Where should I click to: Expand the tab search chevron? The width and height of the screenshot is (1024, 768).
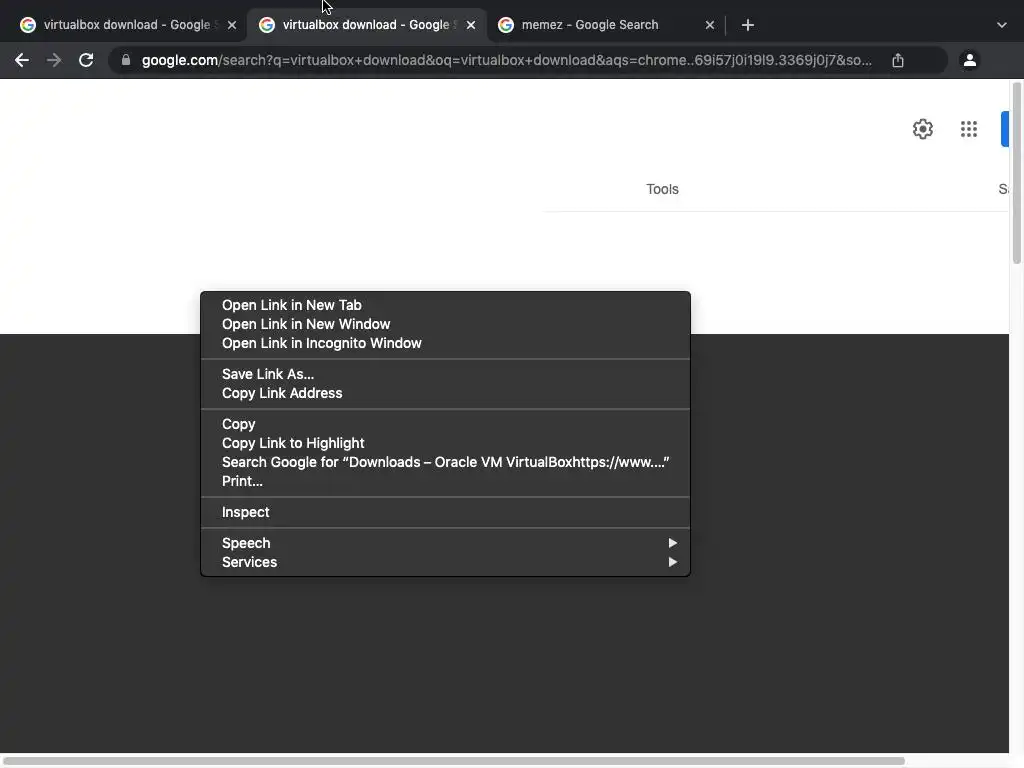1002,25
